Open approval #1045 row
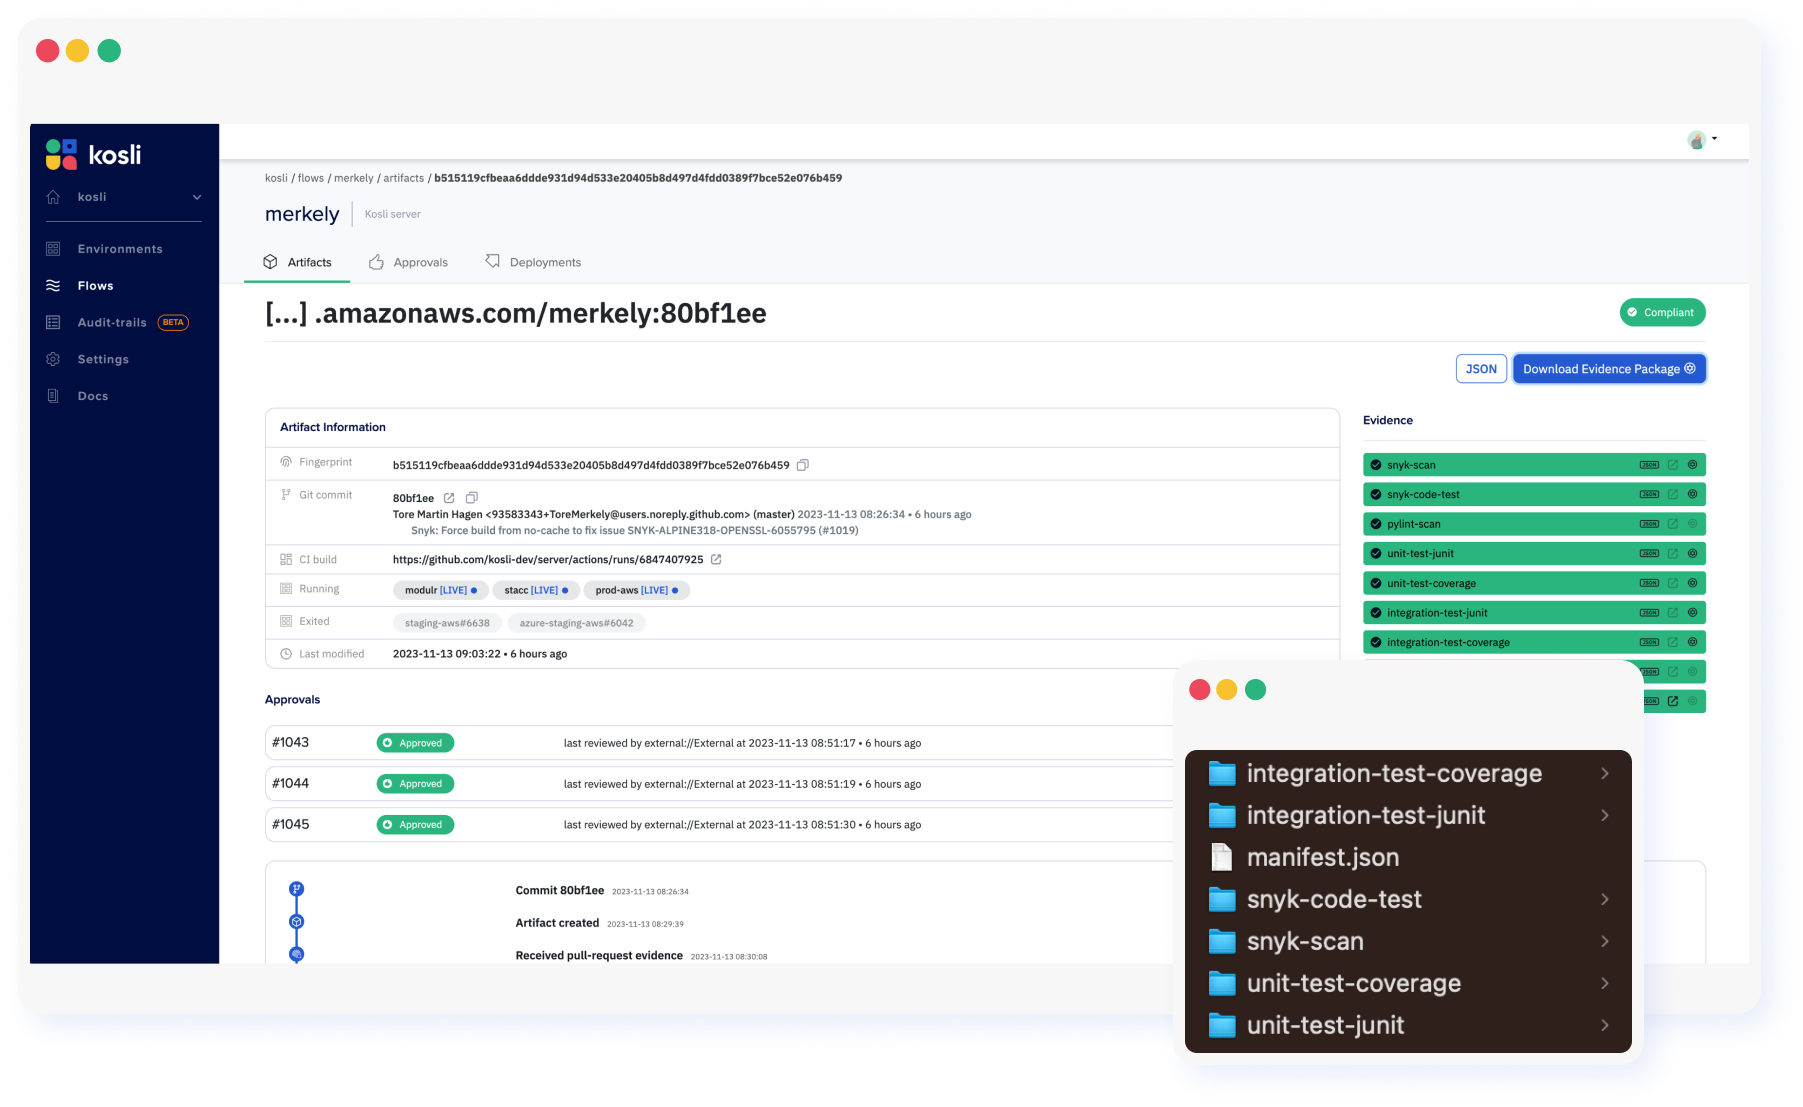 tap(720, 825)
